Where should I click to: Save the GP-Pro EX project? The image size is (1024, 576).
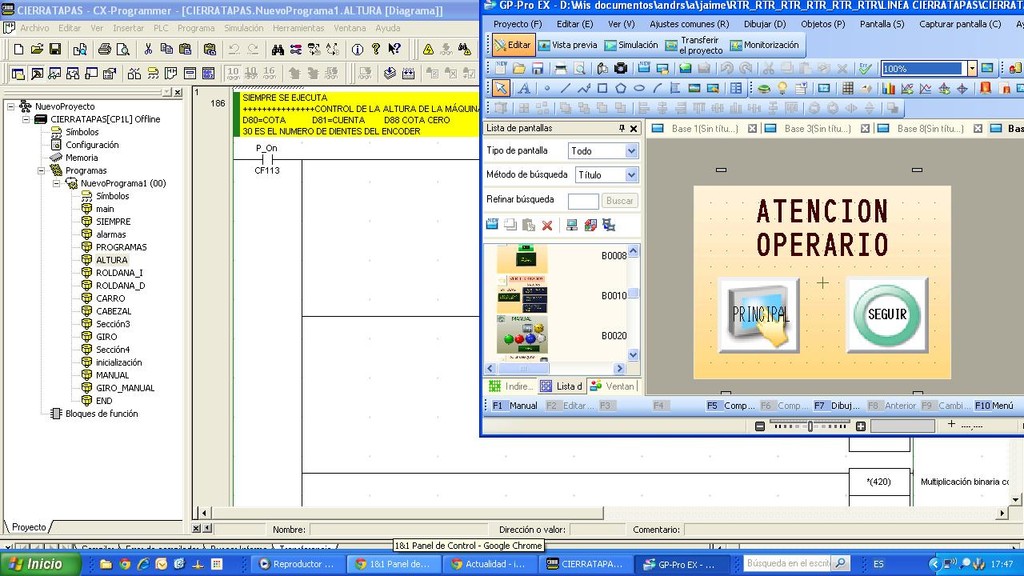[x=538, y=68]
